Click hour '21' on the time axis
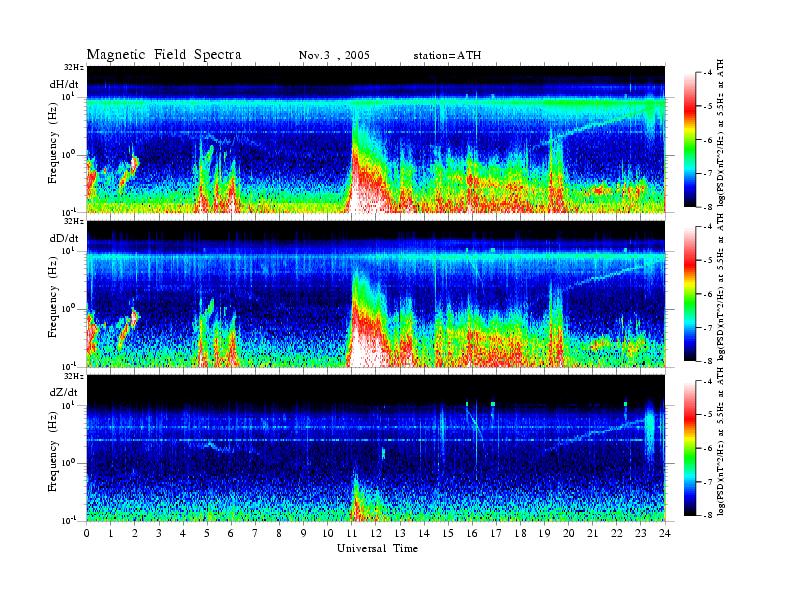 click(x=592, y=534)
